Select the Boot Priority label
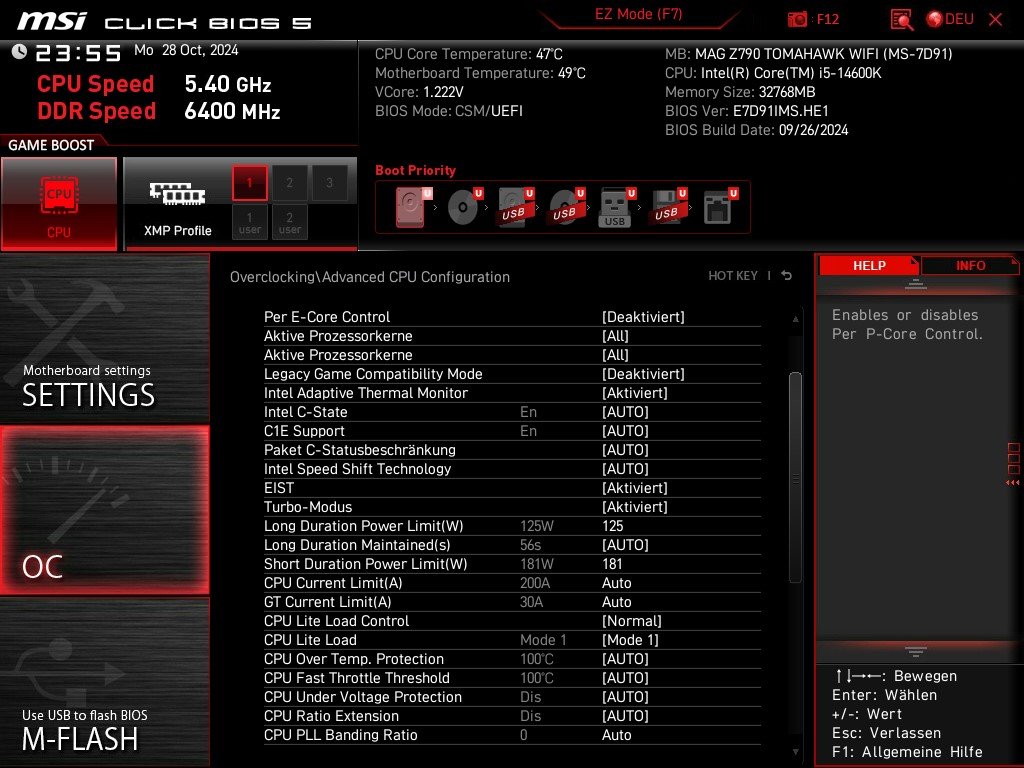The height and width of the screenshot is (768, 1024). point(415,170)
